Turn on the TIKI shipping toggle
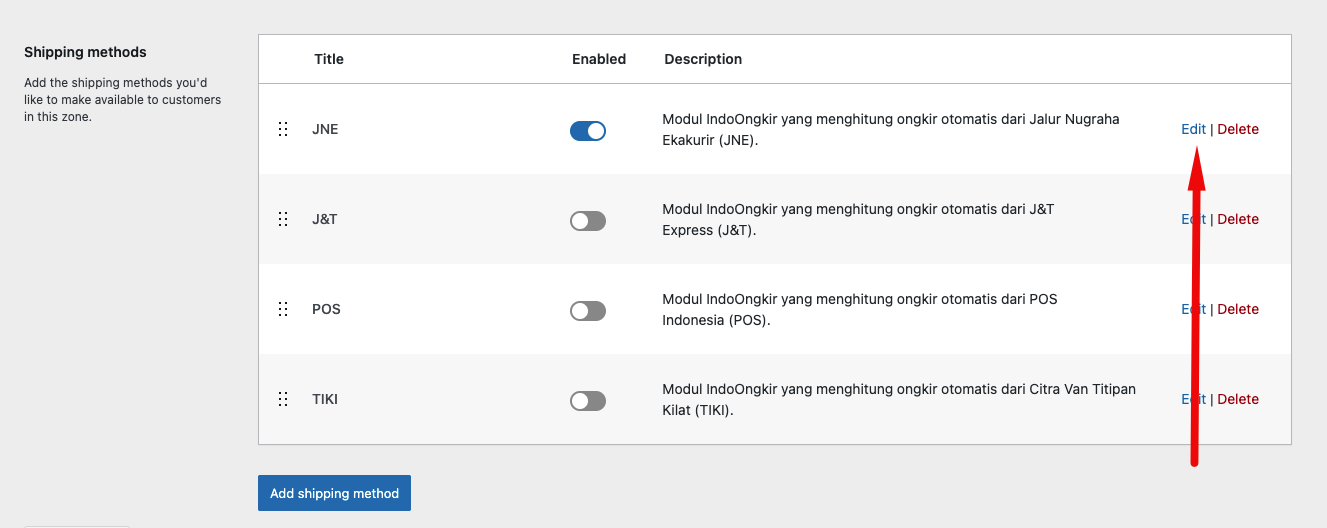This screenshot has width=1327, height=528. [x=588, y=401]
